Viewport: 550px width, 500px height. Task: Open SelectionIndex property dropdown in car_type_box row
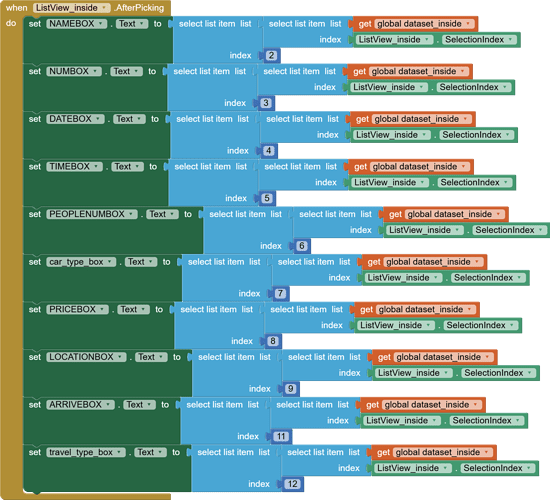488,278
